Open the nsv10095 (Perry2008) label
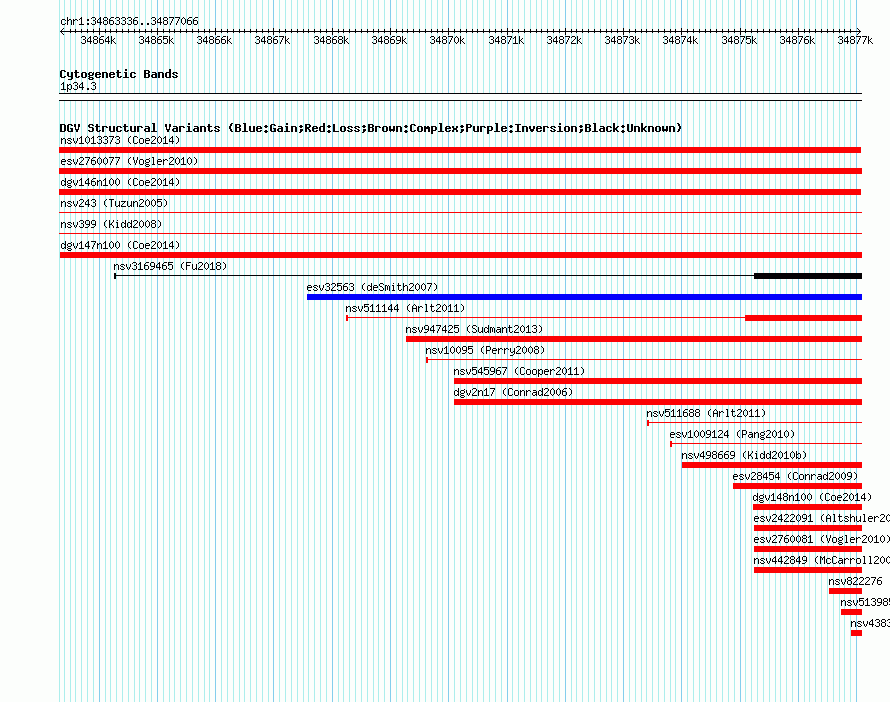This screenshot has height=702, width=890. tap(485, 350)
